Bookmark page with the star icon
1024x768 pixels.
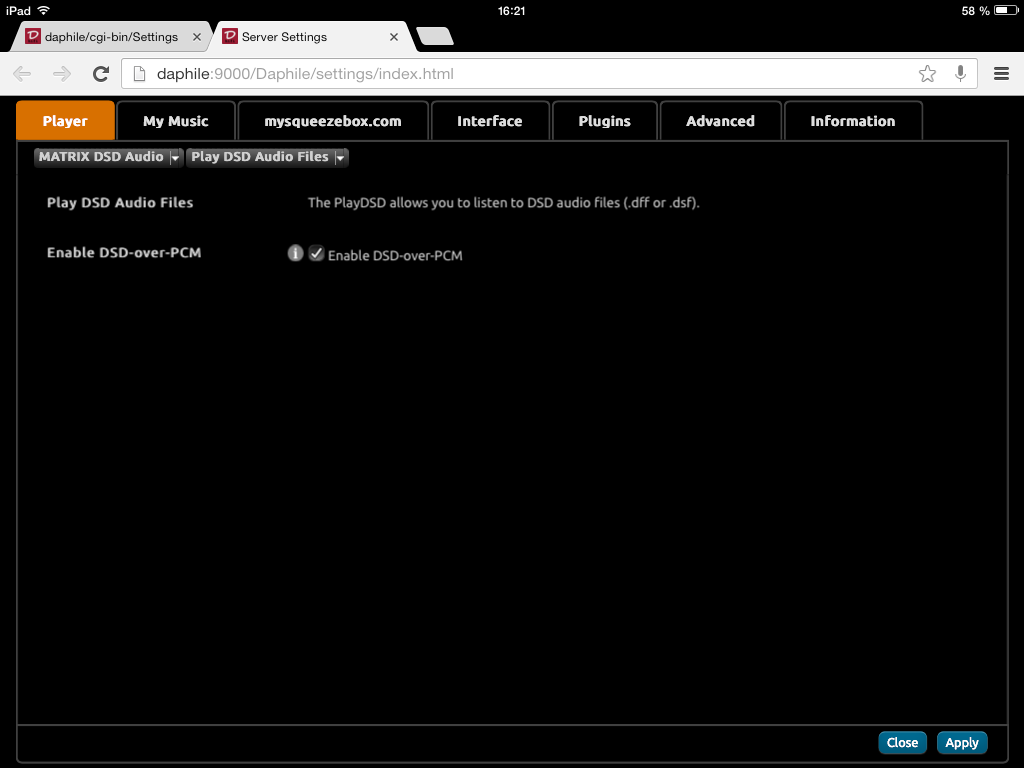click(927, 74)
